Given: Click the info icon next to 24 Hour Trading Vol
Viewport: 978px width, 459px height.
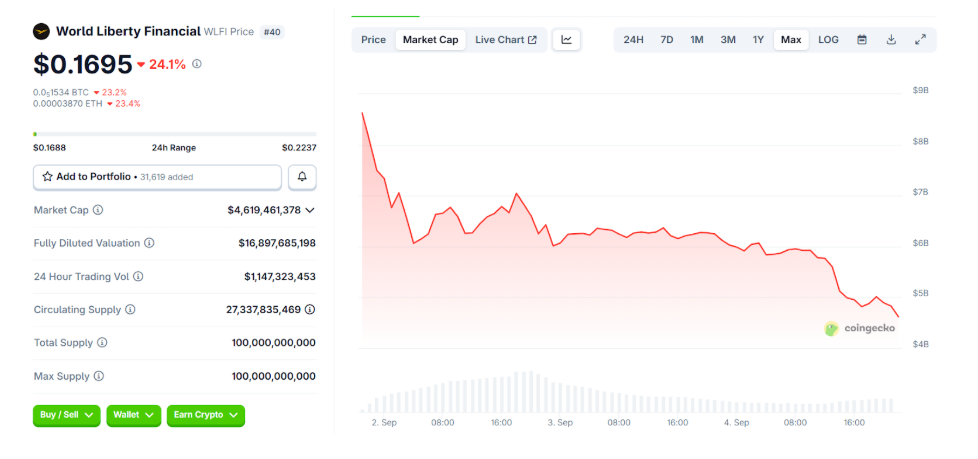Looking at the screenshot, I should tap(138, 276).
